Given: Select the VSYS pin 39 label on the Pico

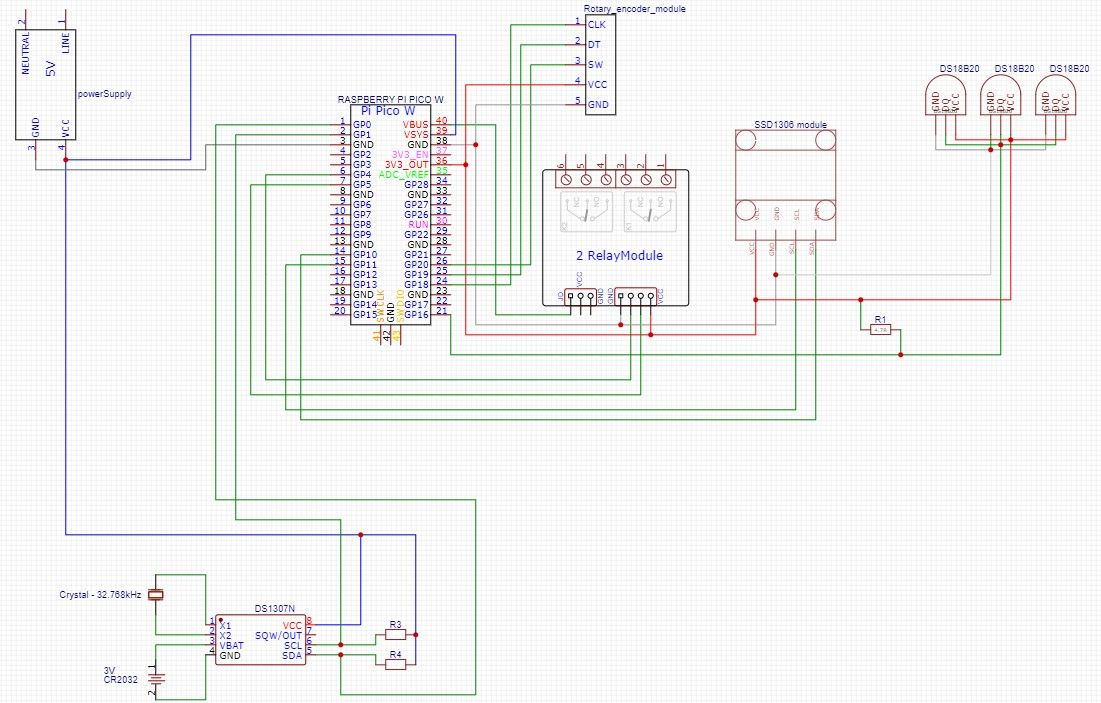Looking at the screenshot, I should click(x=416, y=135).
